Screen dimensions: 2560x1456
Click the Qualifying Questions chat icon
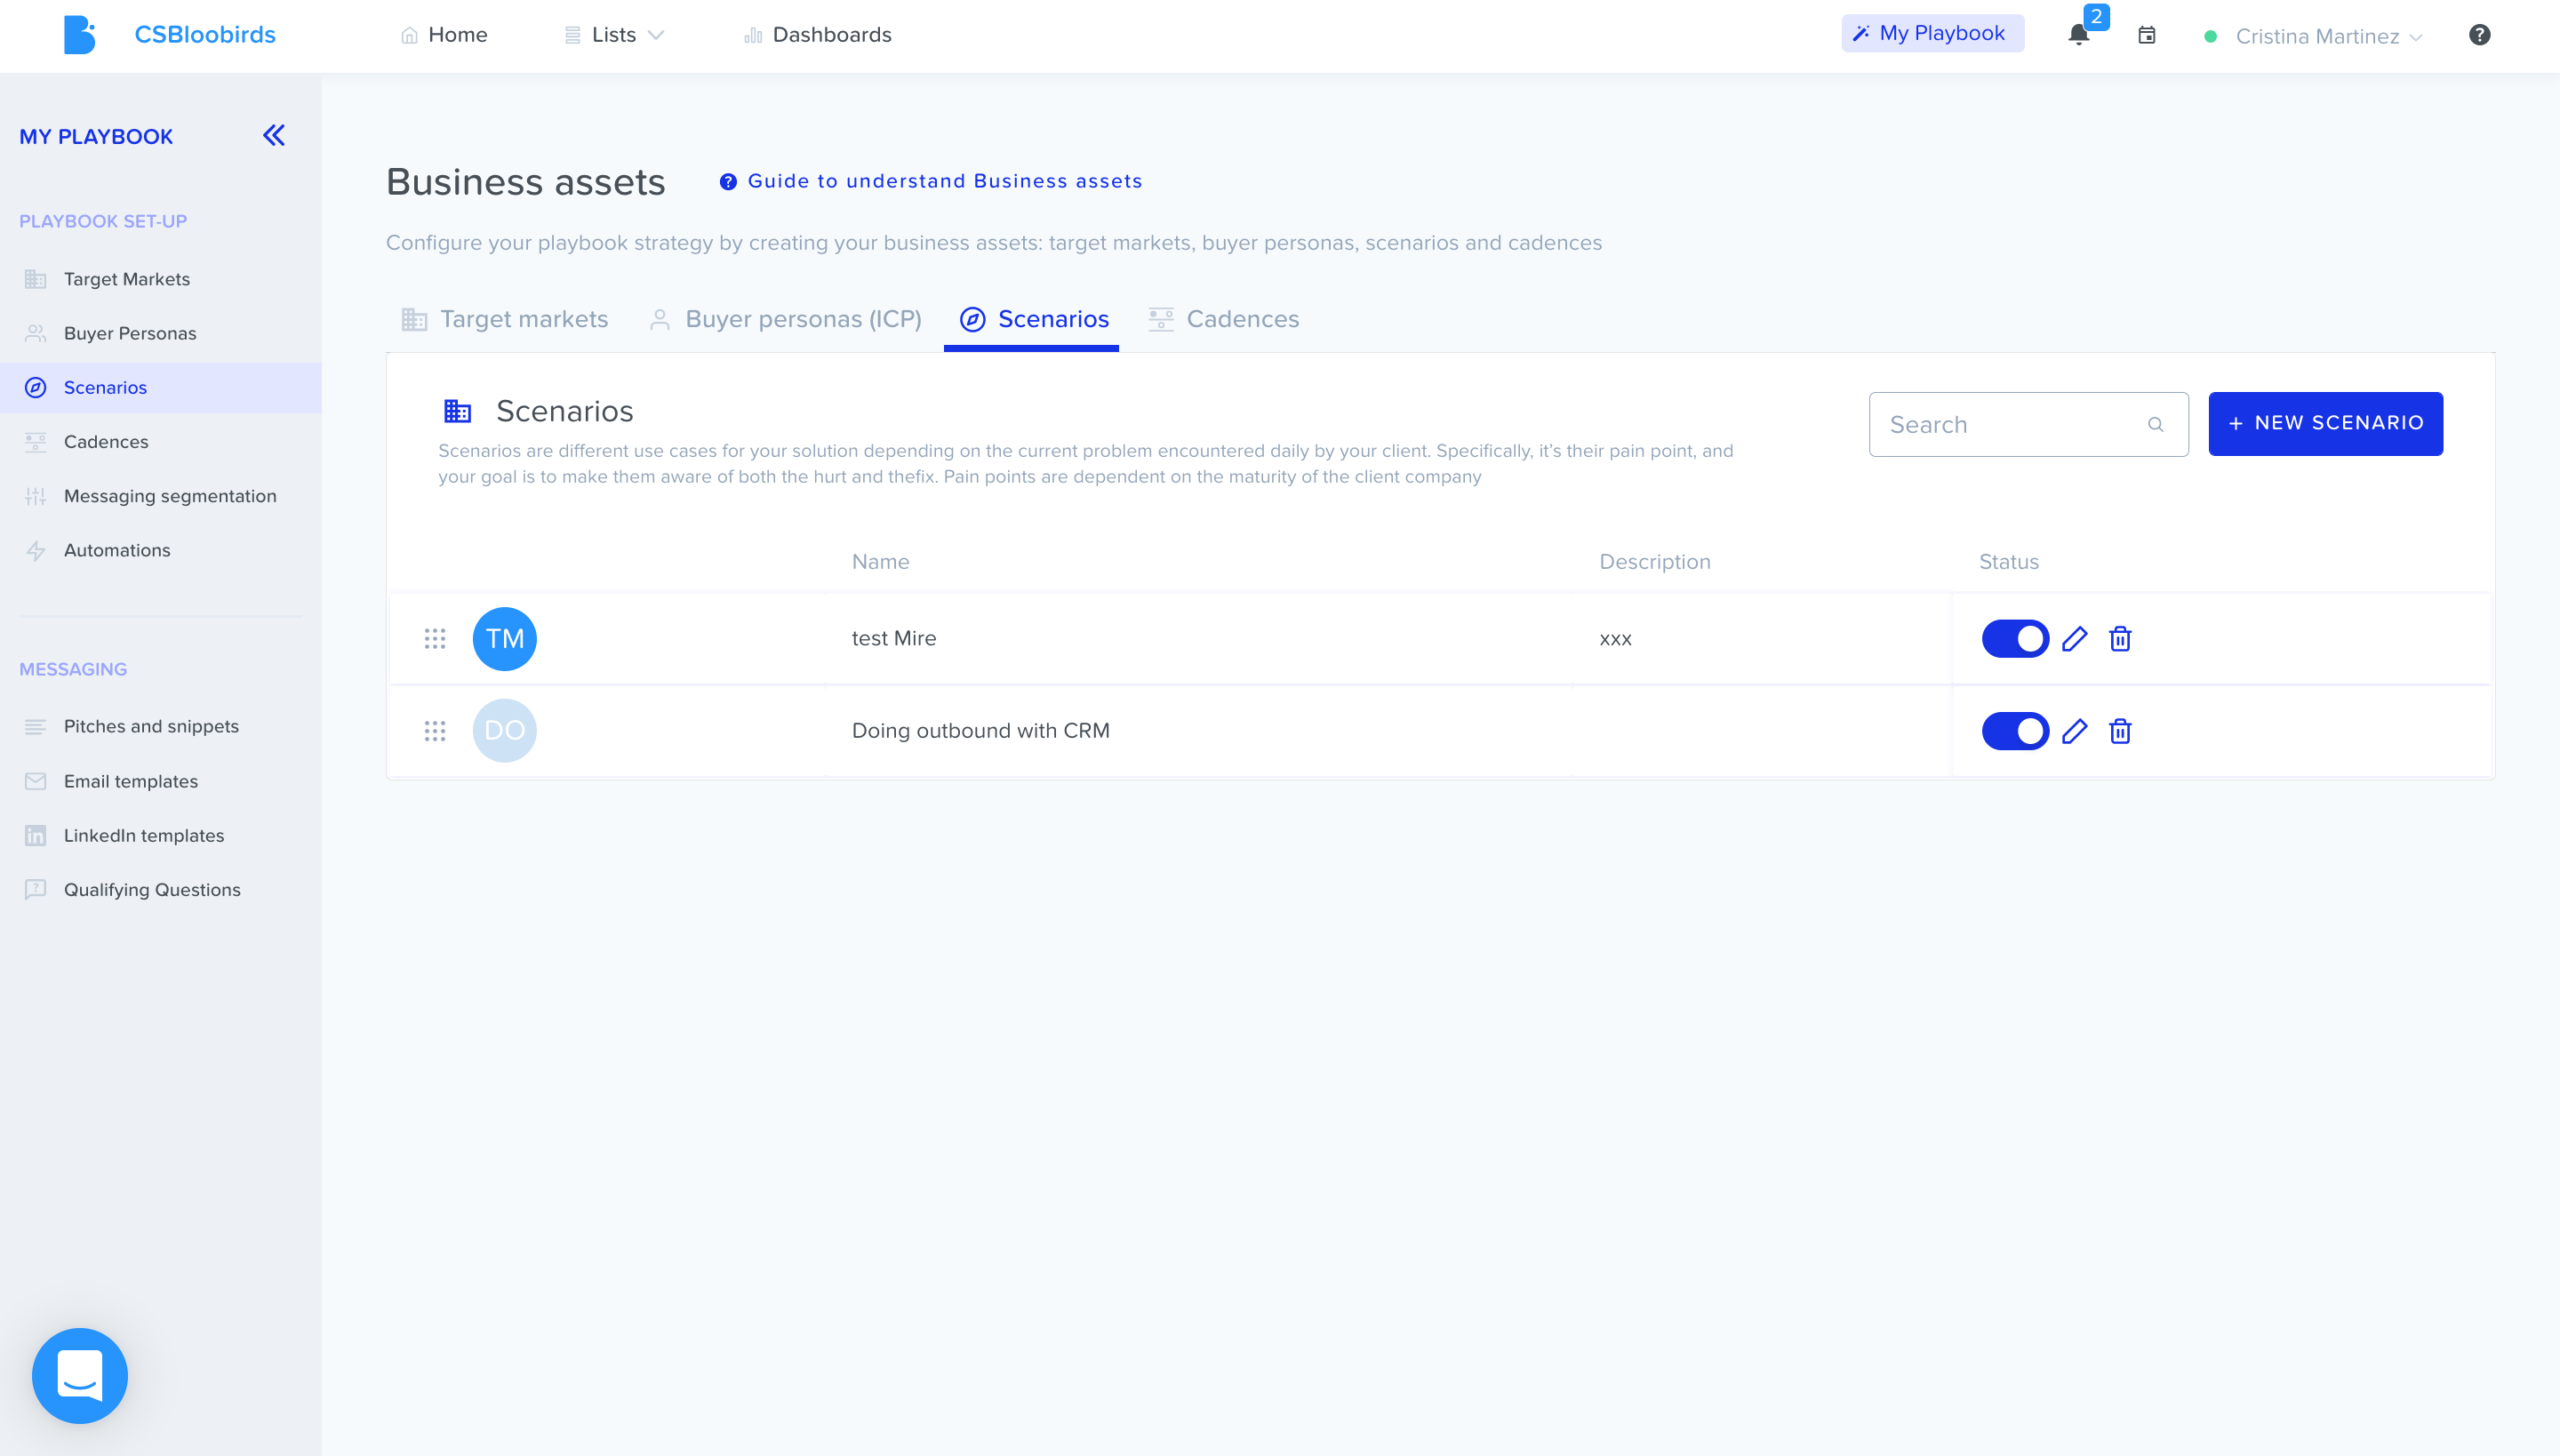36,889
